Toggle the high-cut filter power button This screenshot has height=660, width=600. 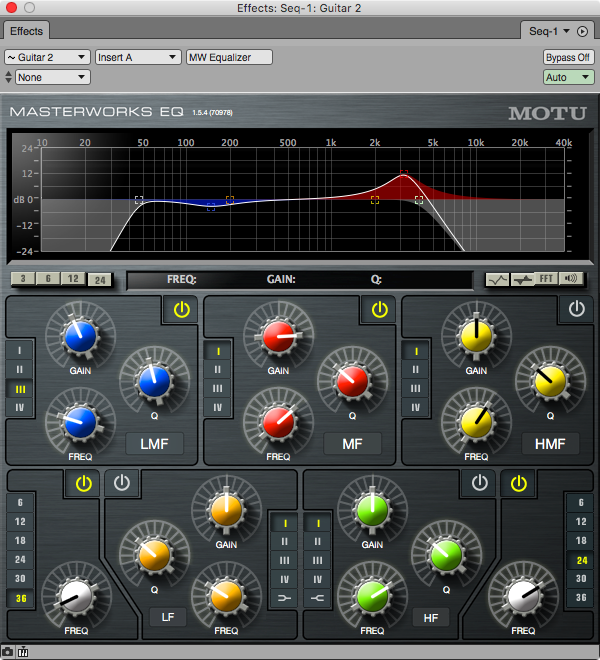tap(518, 483)
